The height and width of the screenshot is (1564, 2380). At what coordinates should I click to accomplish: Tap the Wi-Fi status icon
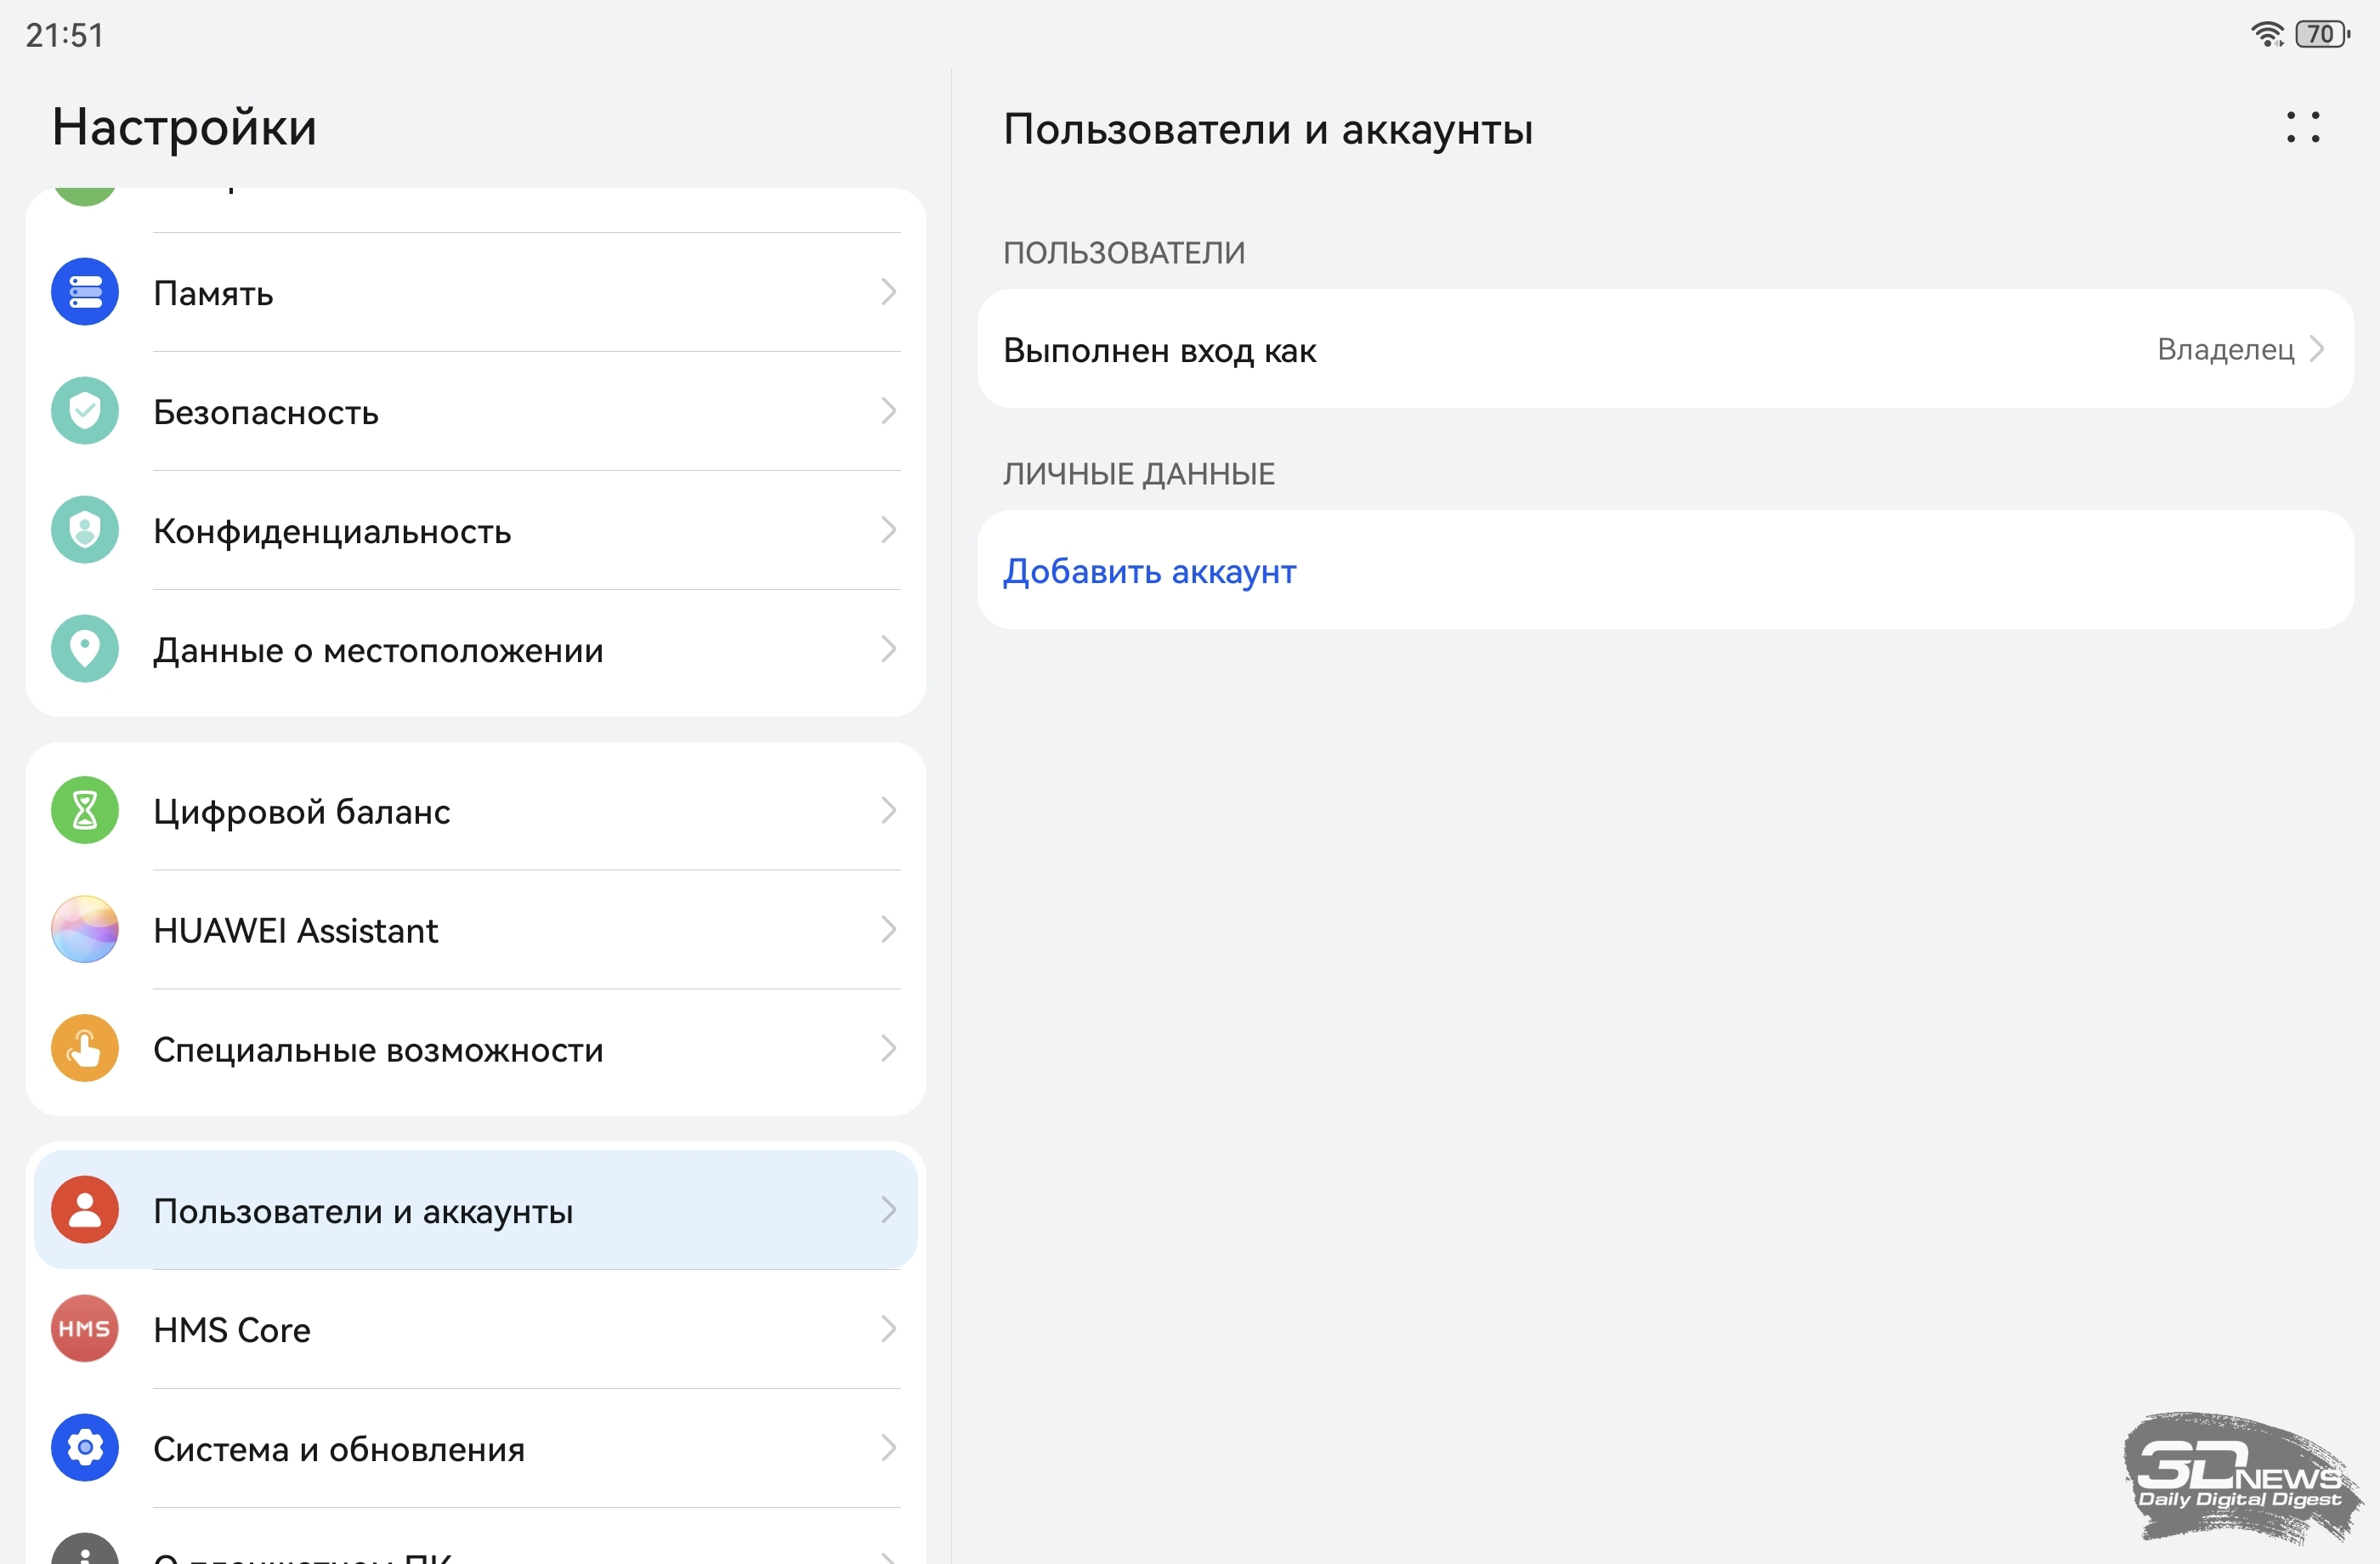point(2266,34)
